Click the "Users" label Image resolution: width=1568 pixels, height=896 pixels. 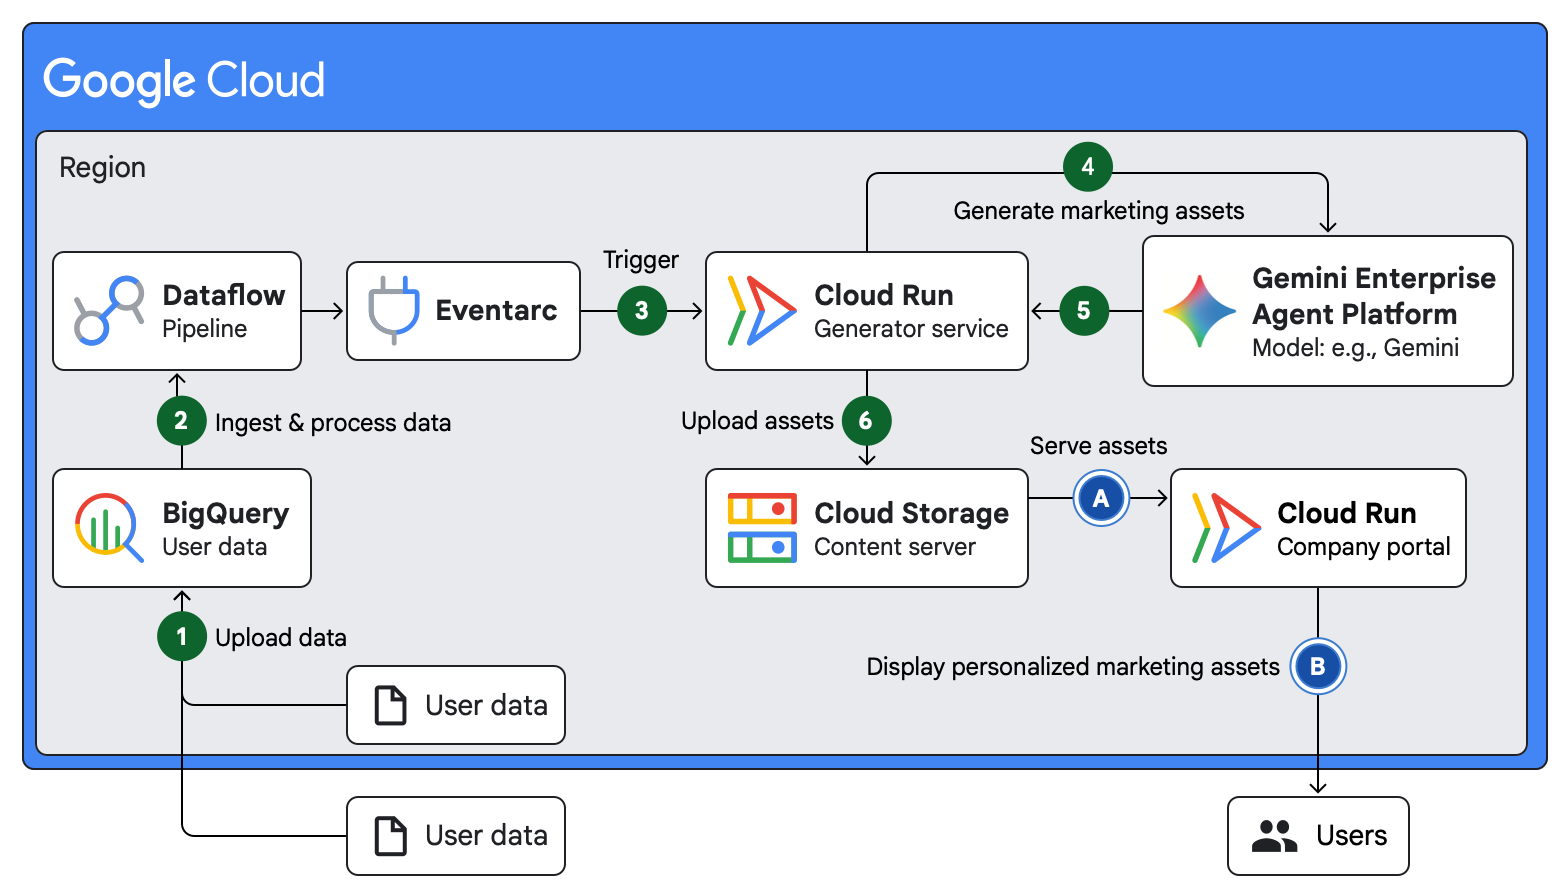click(x=1352, y=836)
